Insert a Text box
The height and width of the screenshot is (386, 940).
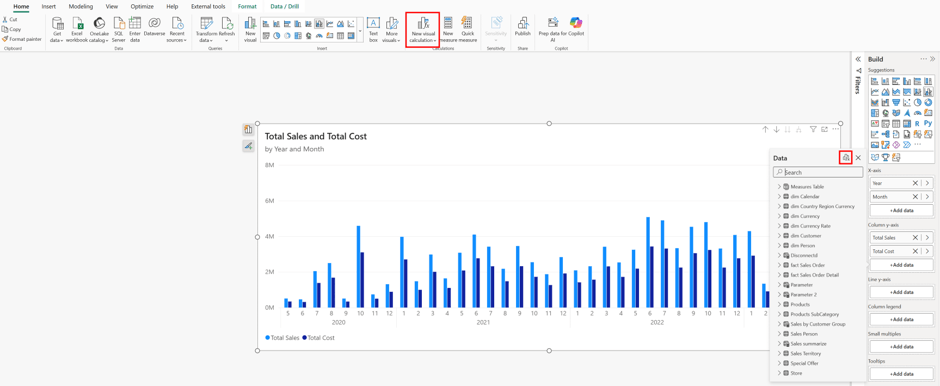(x=373, y=29)
